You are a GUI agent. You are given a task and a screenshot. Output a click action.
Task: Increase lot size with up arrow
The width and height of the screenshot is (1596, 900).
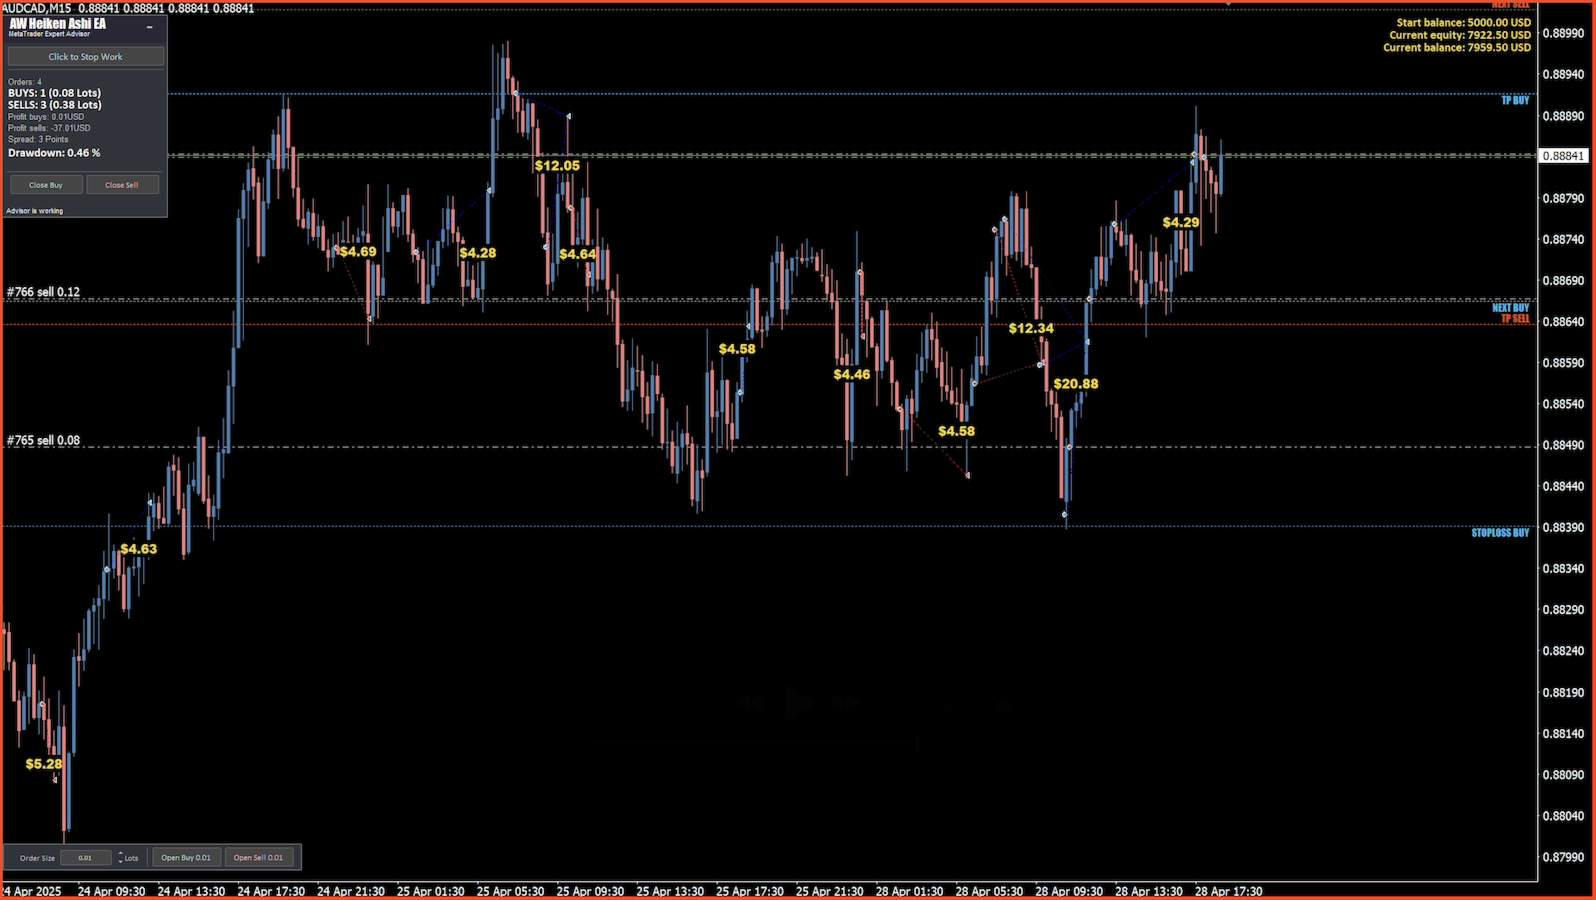tap(120, 854)
